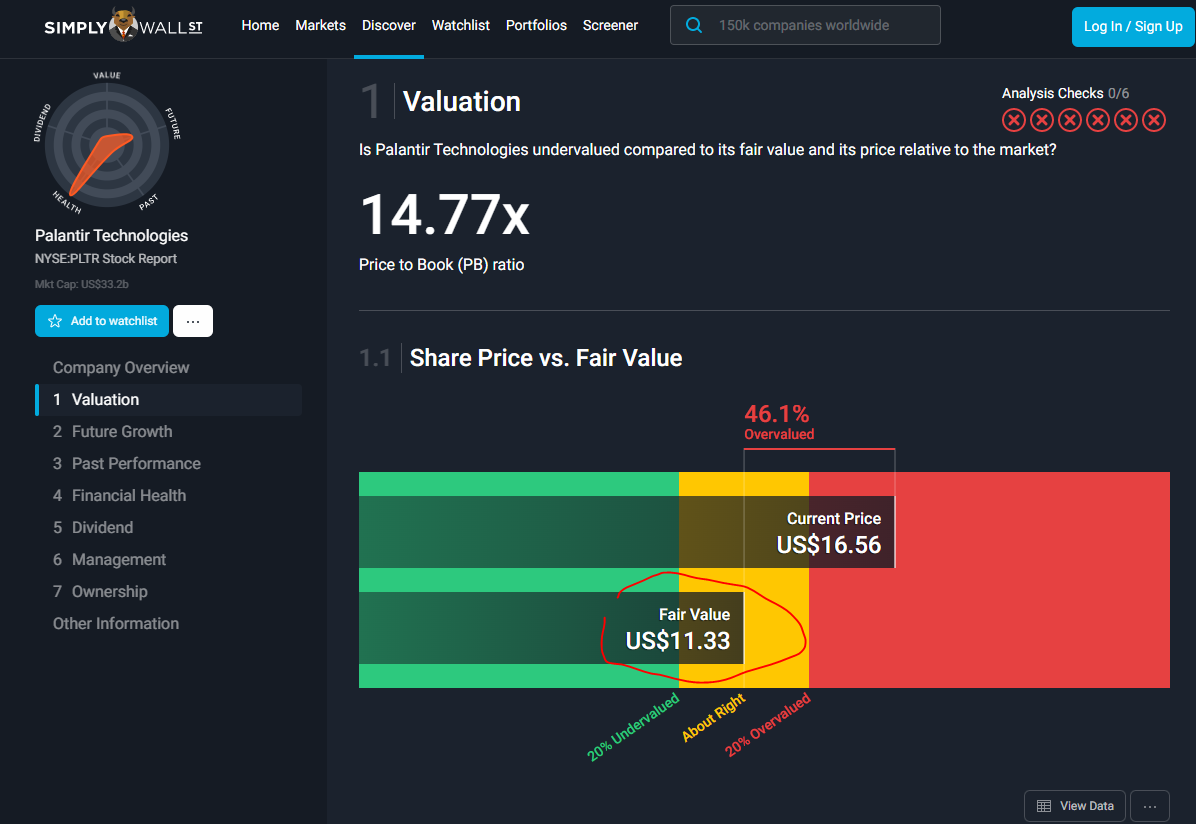Click the 14.77x ratio value
Screen dimensions: 1196x824
coord(445,215)
